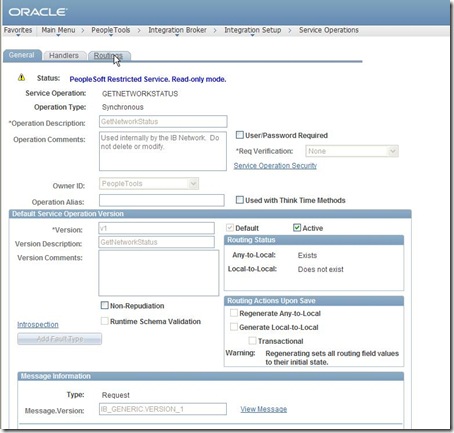Viewport: 454px width, 433px height.
Task: Open the Main Menu breadcrumb
Action: point(58,30)
